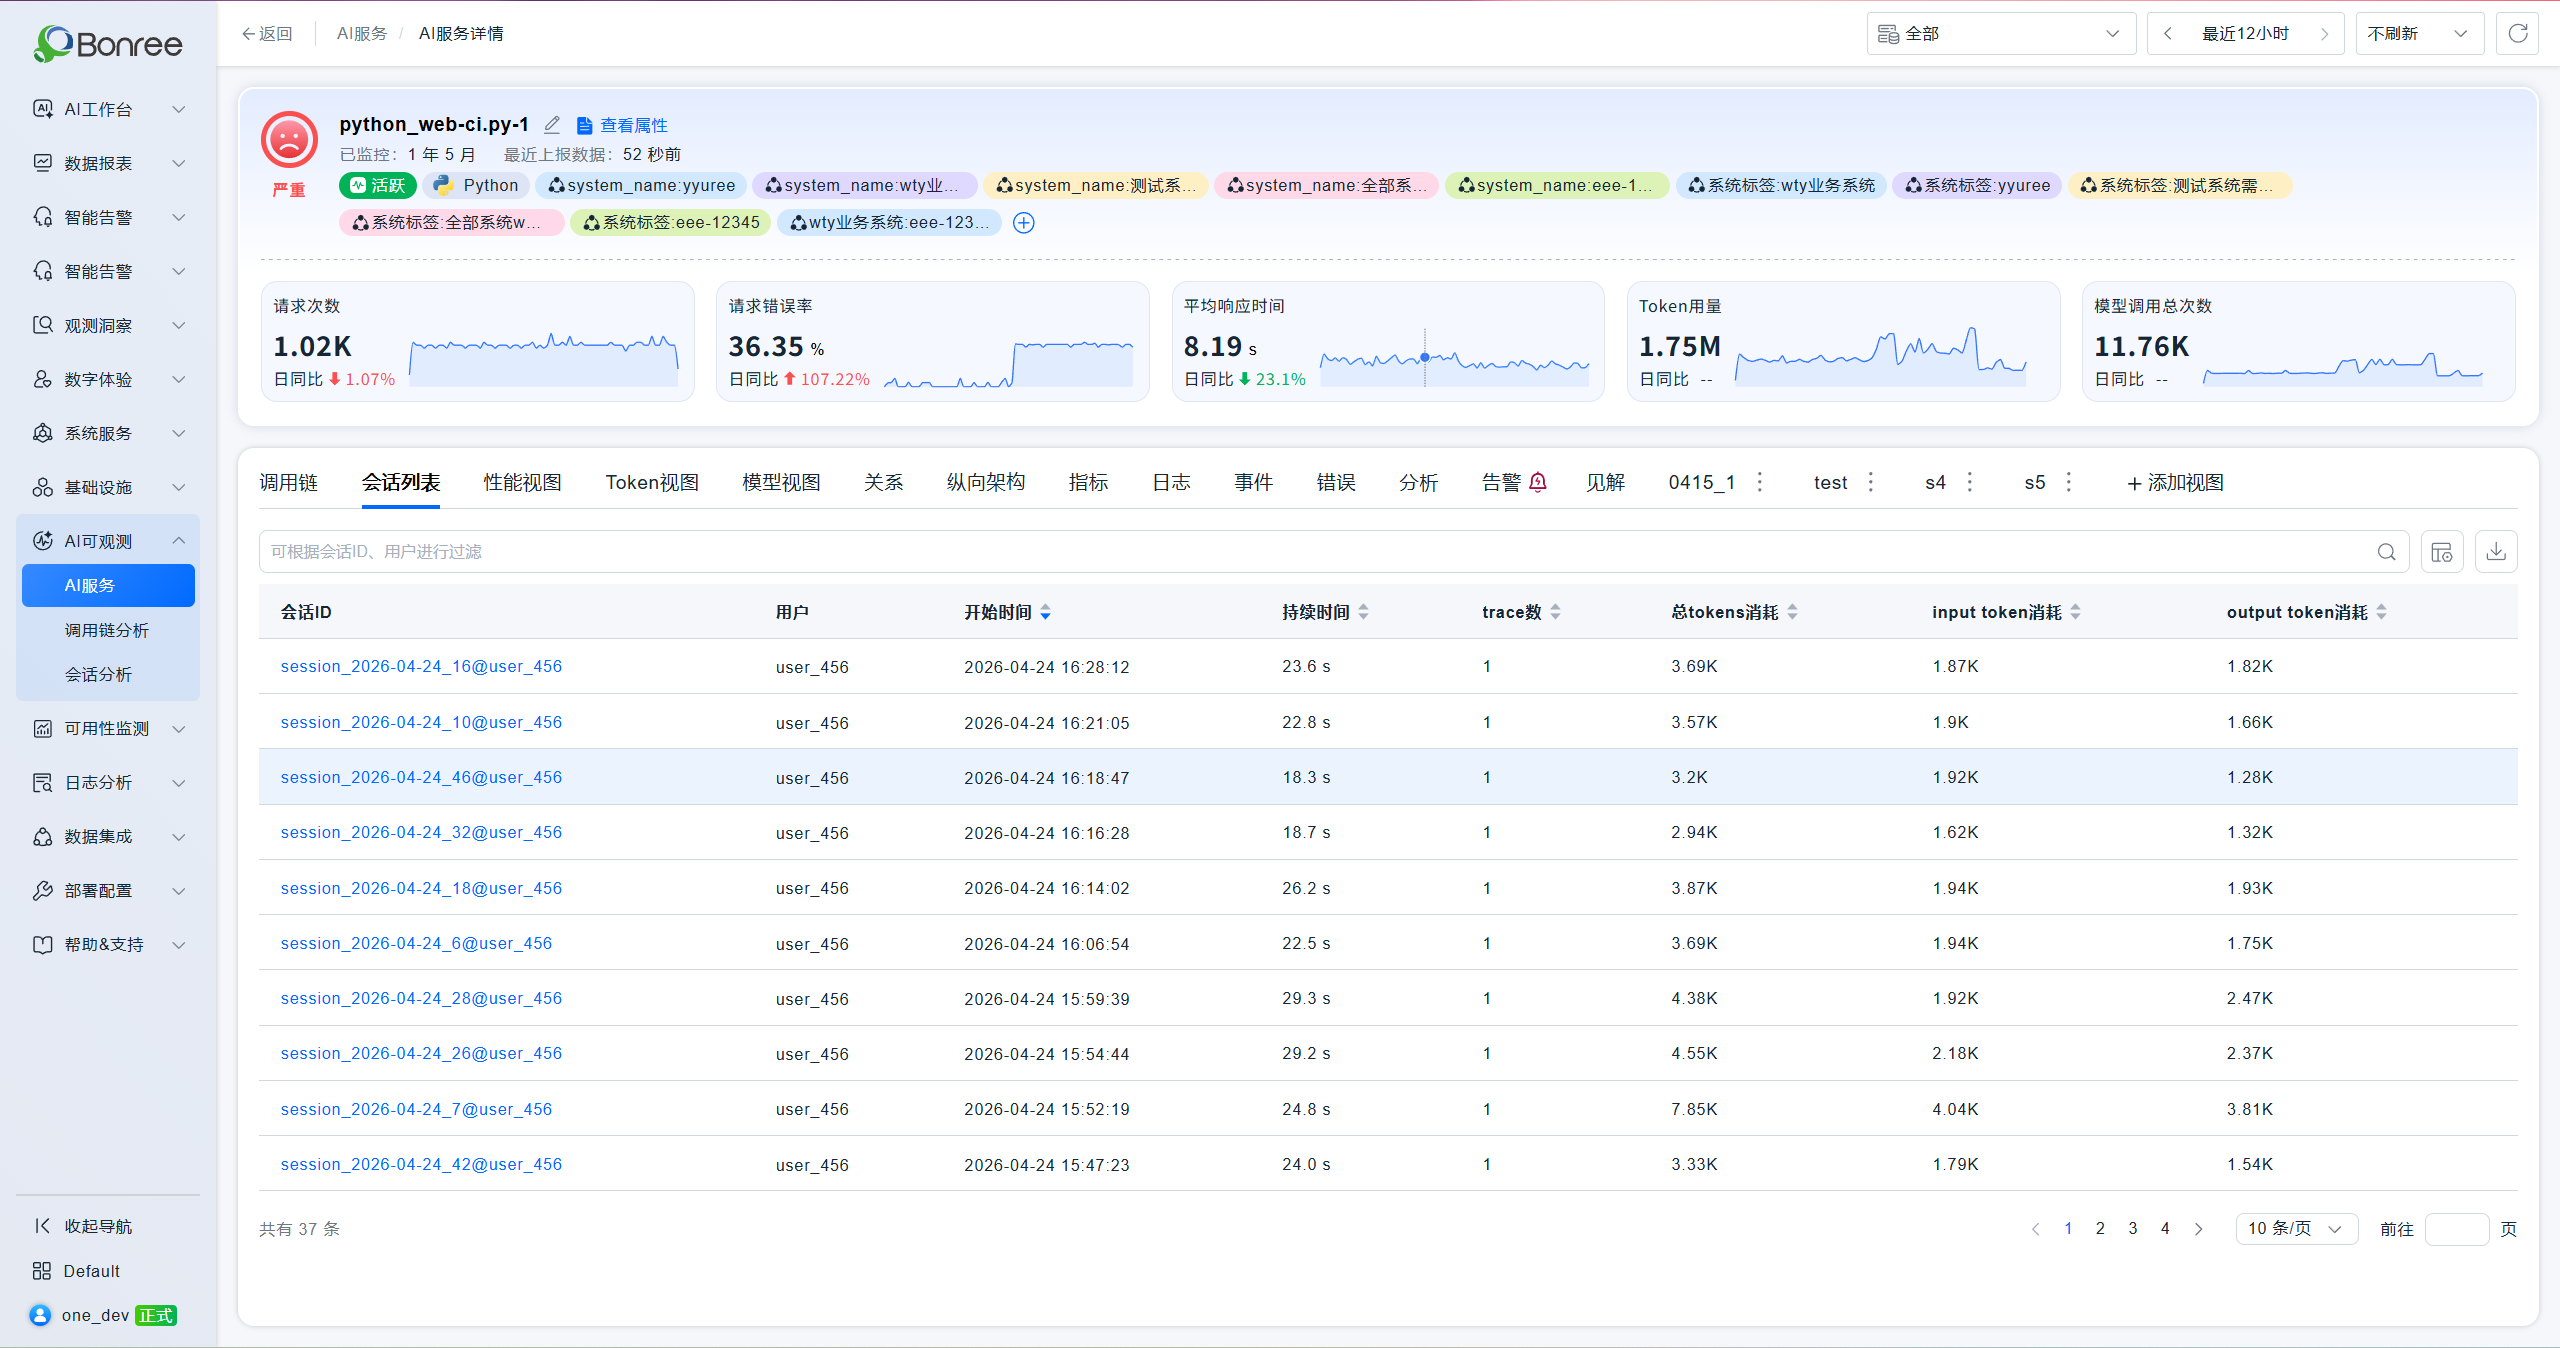Click the download icon next to the search bar
The height and width of the screenshot is (1348, 2560).
2496,552
